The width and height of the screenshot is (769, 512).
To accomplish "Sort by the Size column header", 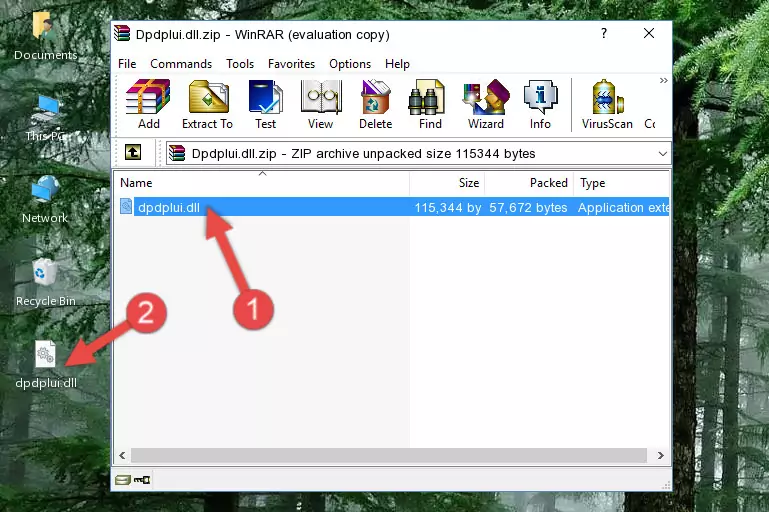I will 447,183.
